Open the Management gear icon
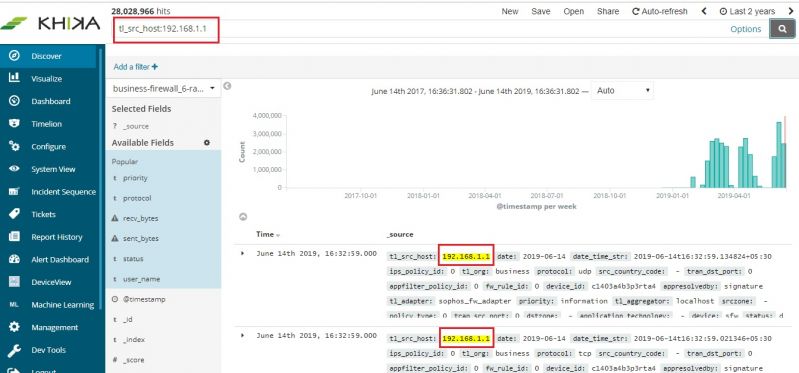The height and width of the screenshot is (373, 799). pyautogui.click(x=14, y=327)
